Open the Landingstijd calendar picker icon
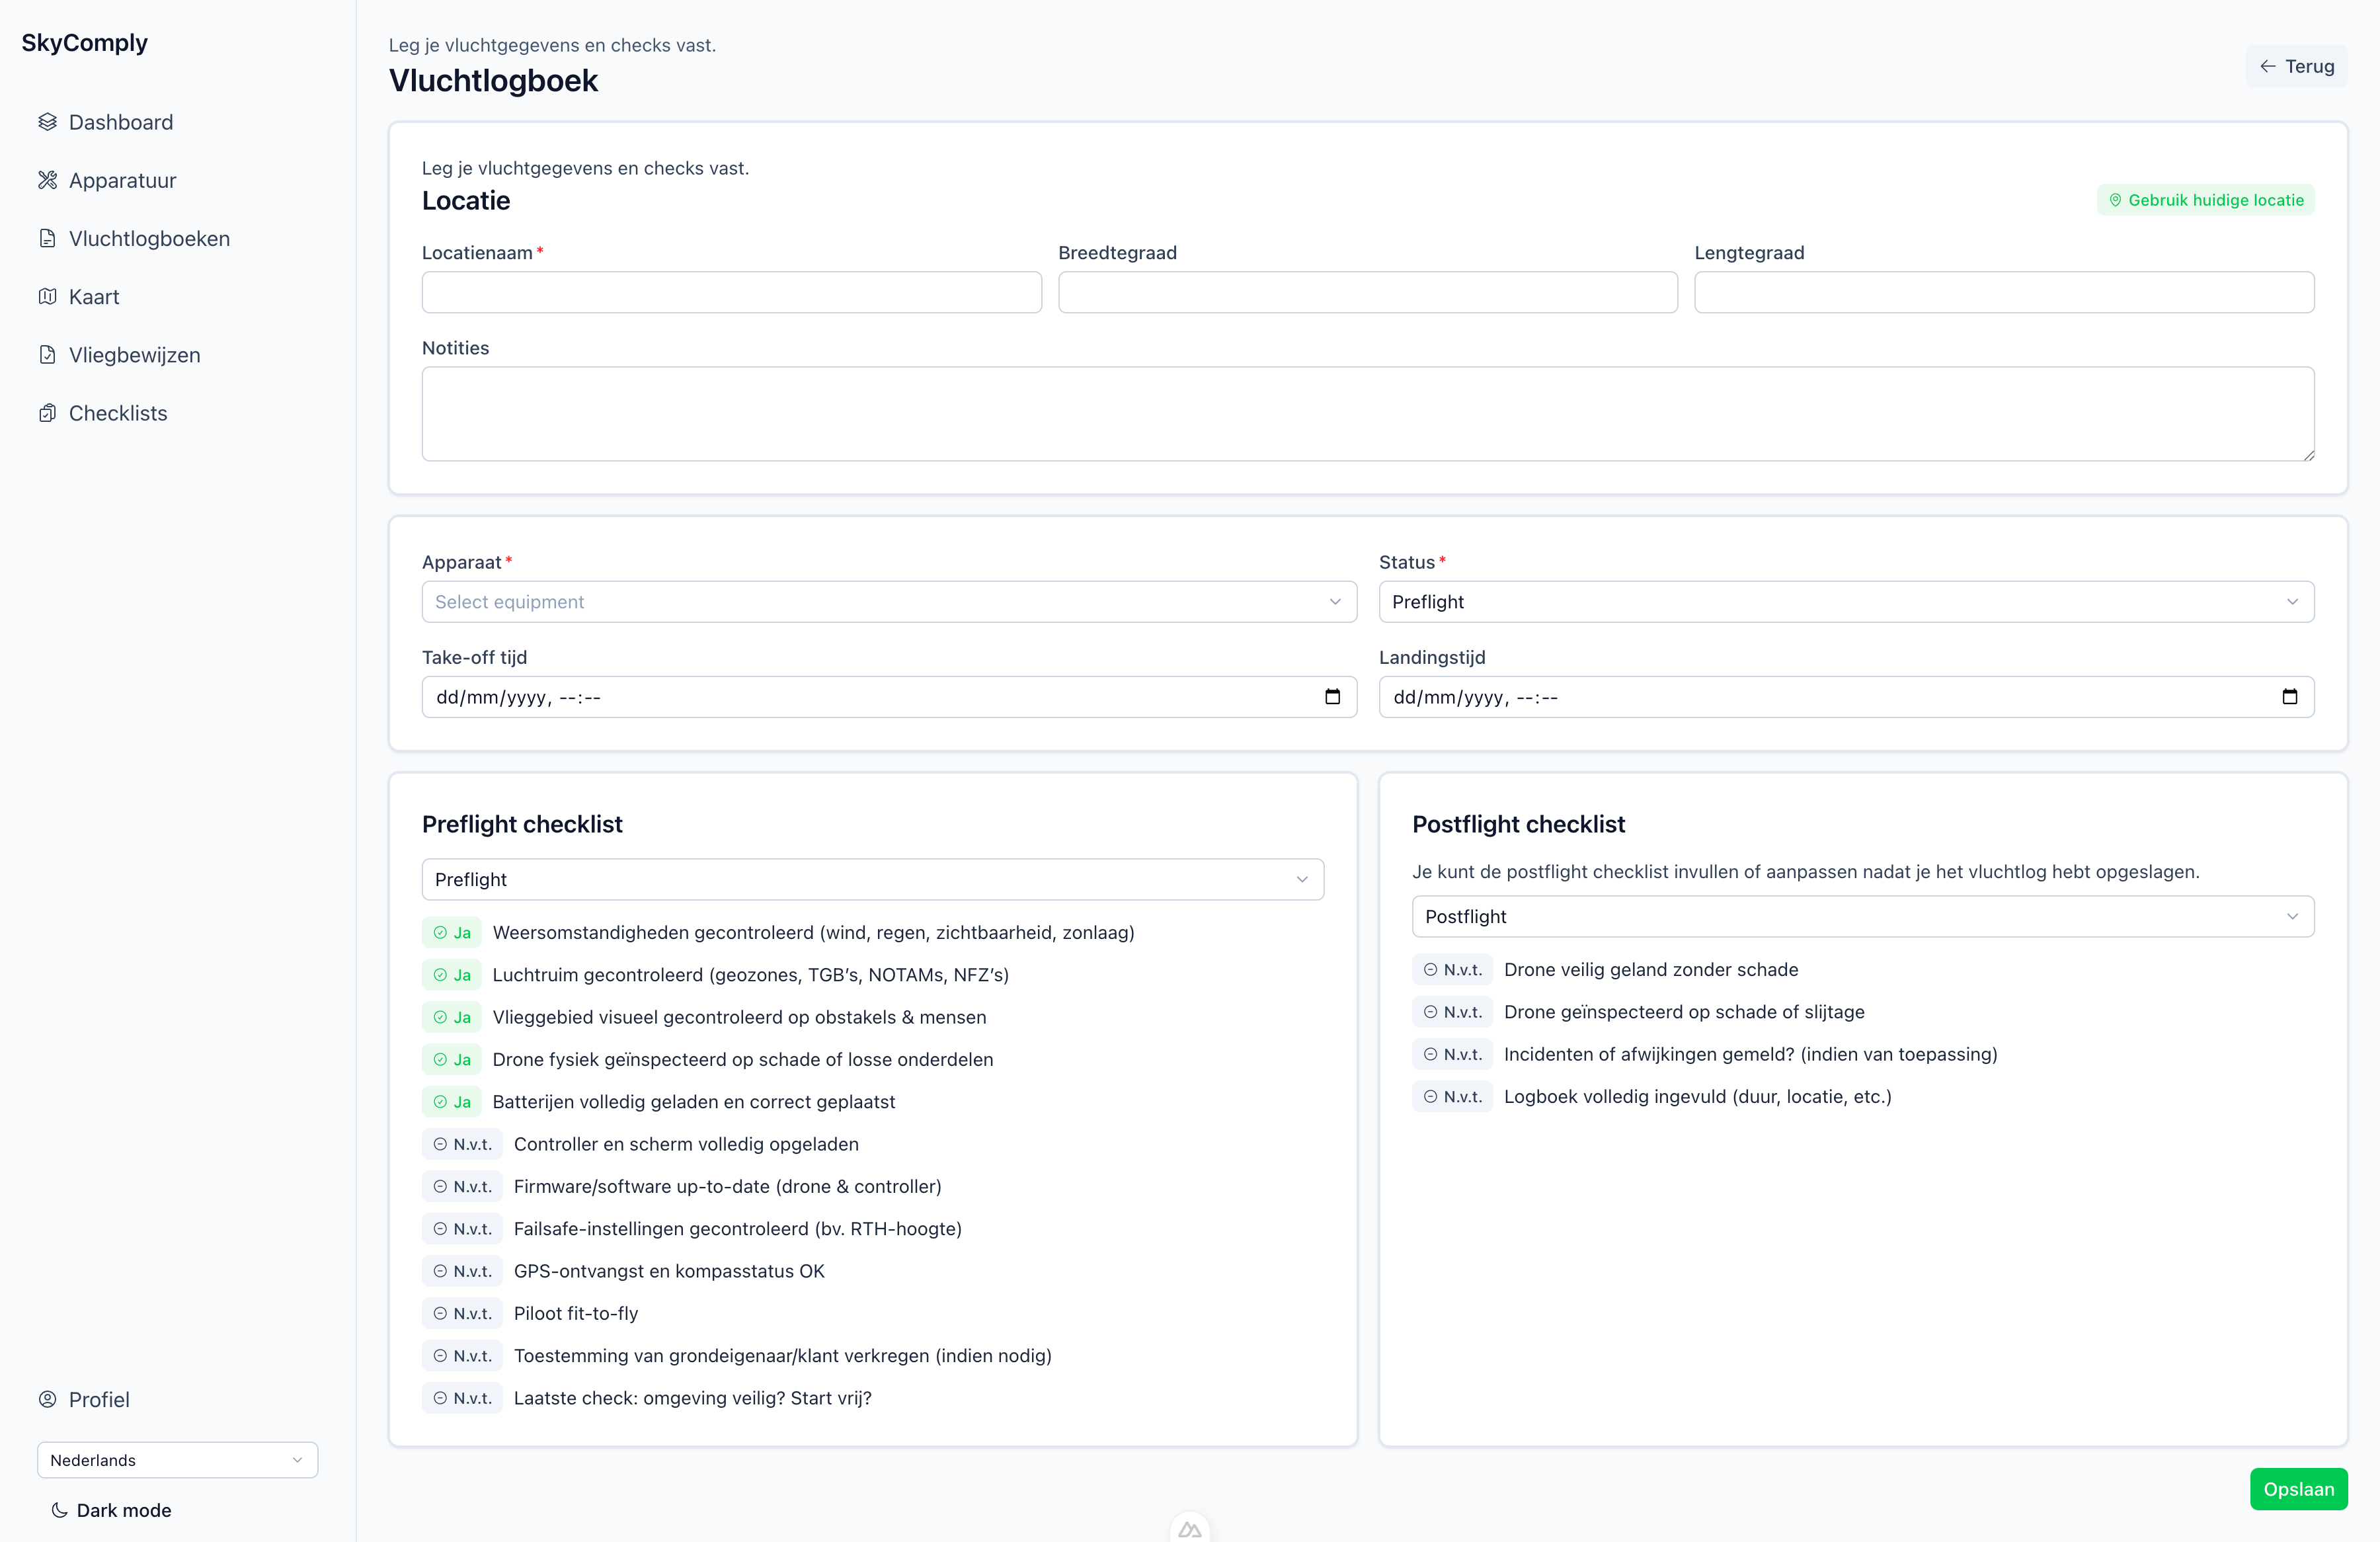Screen dimensions: 2380x1542 (2289, 697)
